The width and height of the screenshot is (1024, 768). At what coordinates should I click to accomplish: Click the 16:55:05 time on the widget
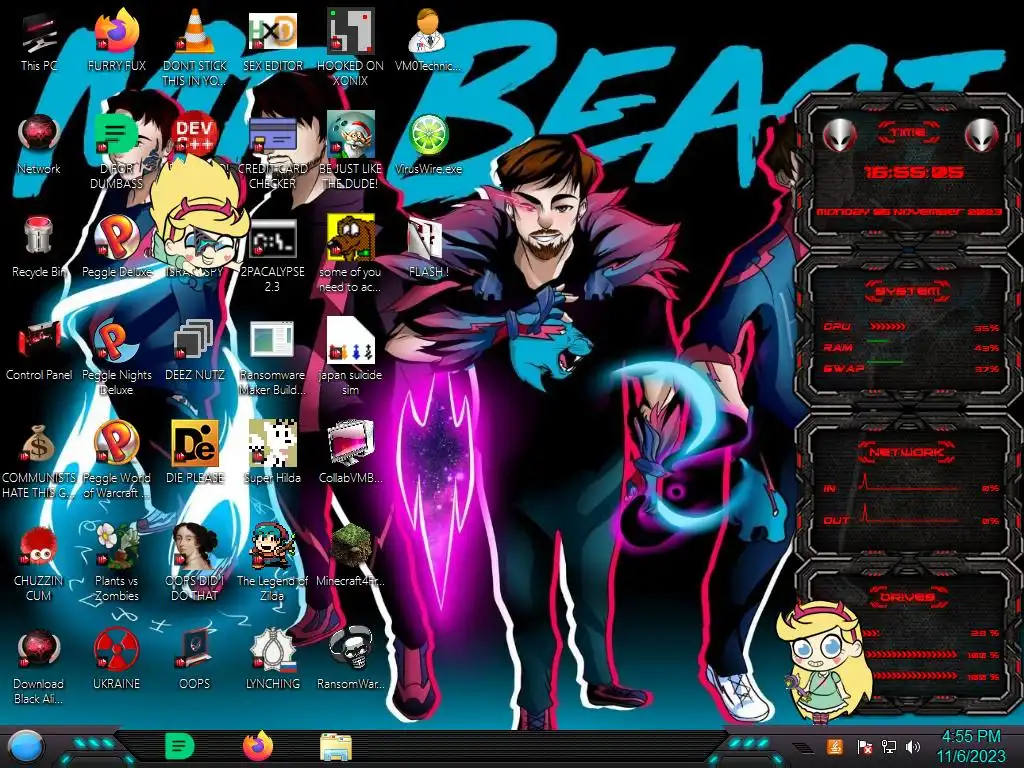(913, 172)
